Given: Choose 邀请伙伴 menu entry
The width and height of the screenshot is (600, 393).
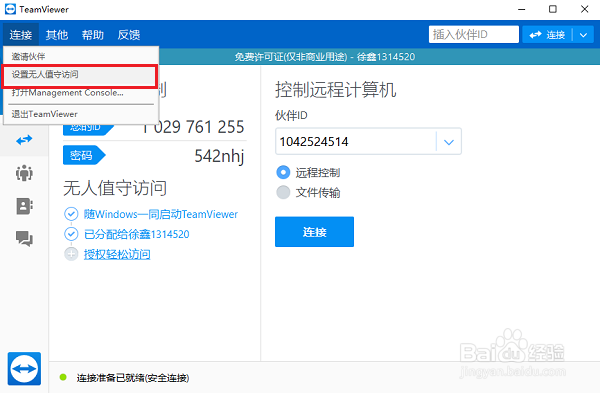Looking at the screenshot, I should pyautogui.click(x=81, y=56).
